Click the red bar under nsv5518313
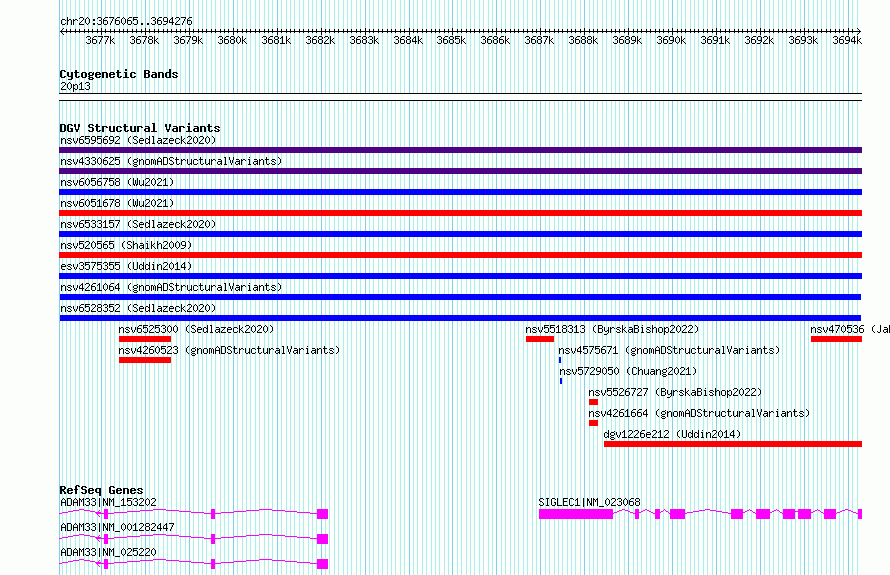 click(540, 339)
